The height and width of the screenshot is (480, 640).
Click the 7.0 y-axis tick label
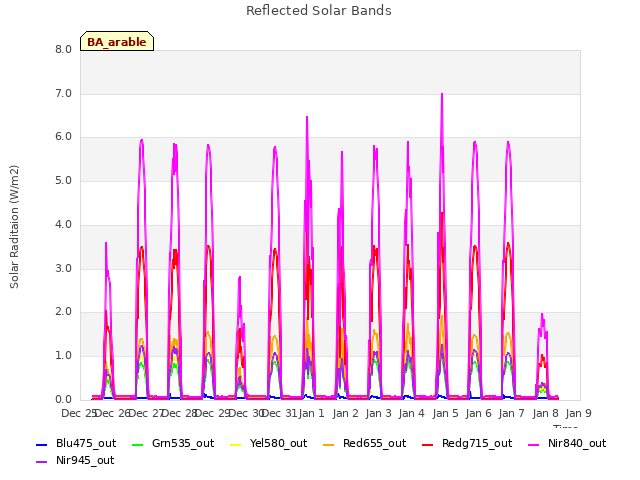point(63,94)
